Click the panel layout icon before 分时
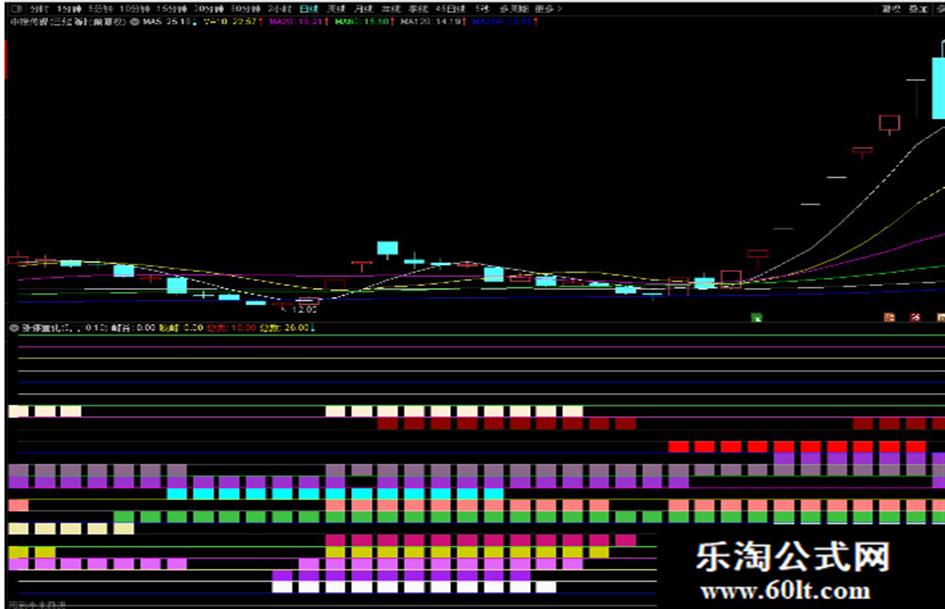Viewport: 945px width, 609px height. coord(16,9)
